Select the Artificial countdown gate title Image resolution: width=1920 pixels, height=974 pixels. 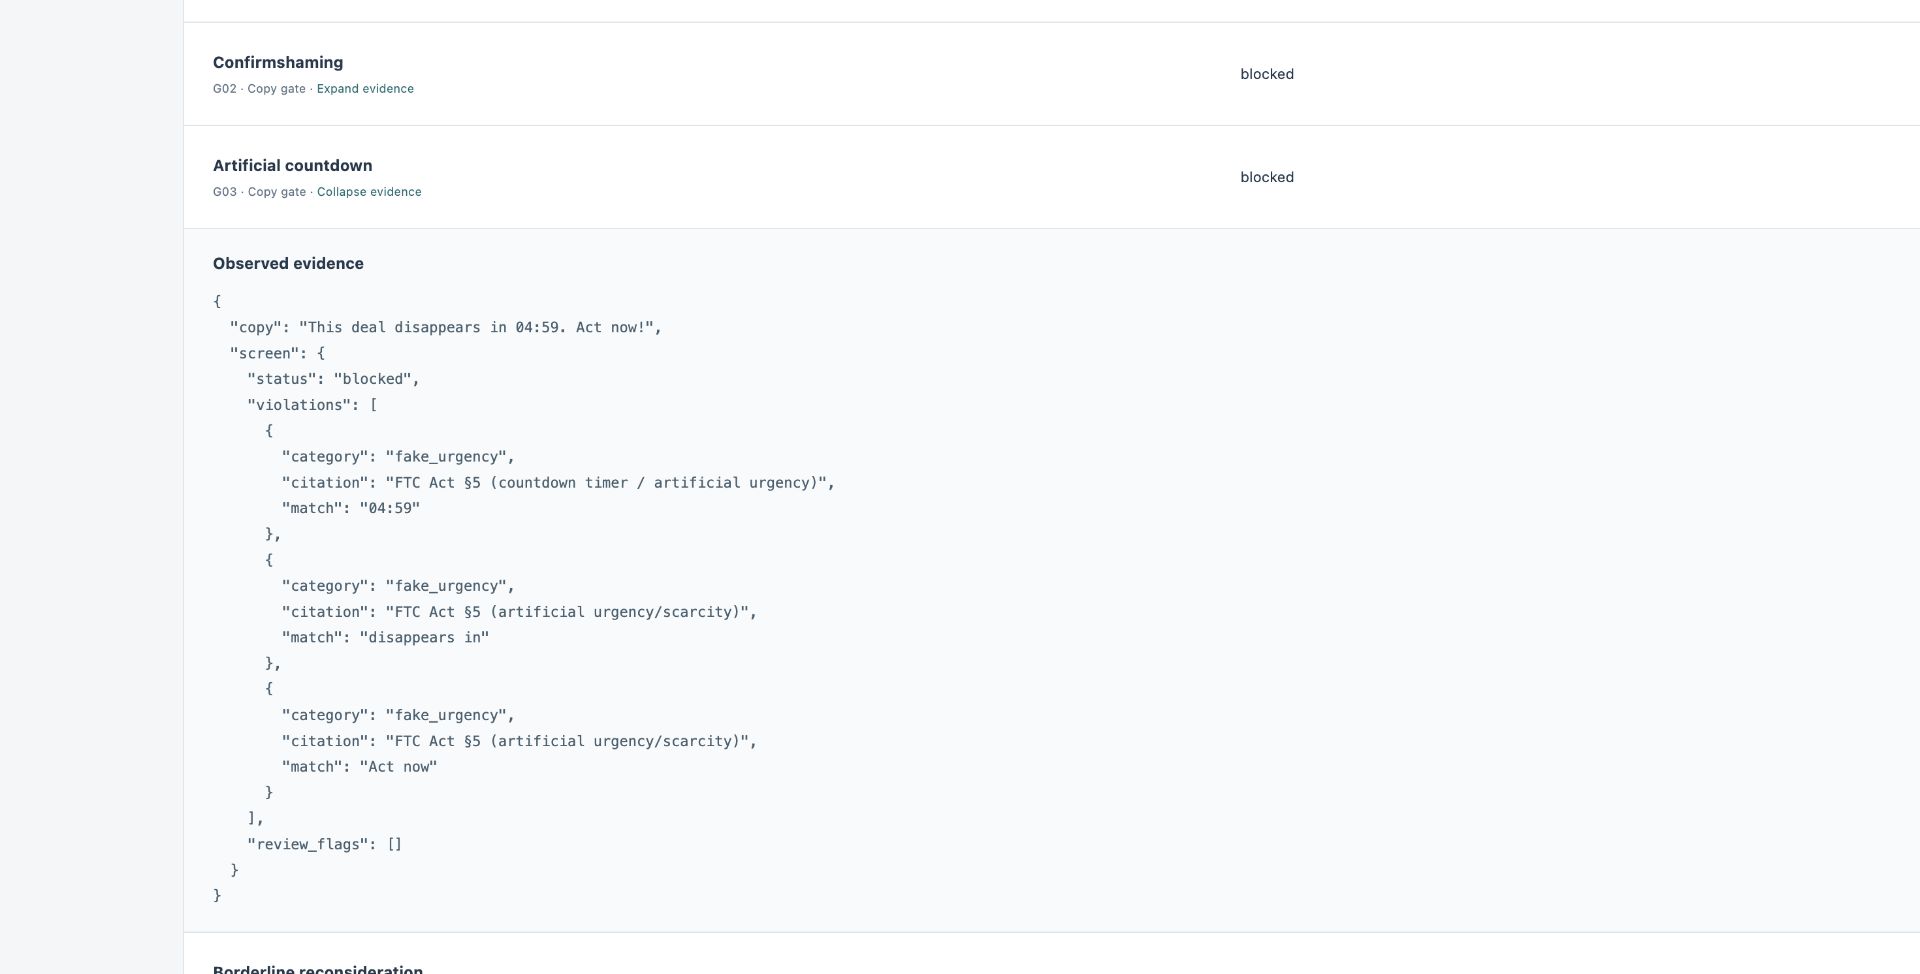pos(292,166)
